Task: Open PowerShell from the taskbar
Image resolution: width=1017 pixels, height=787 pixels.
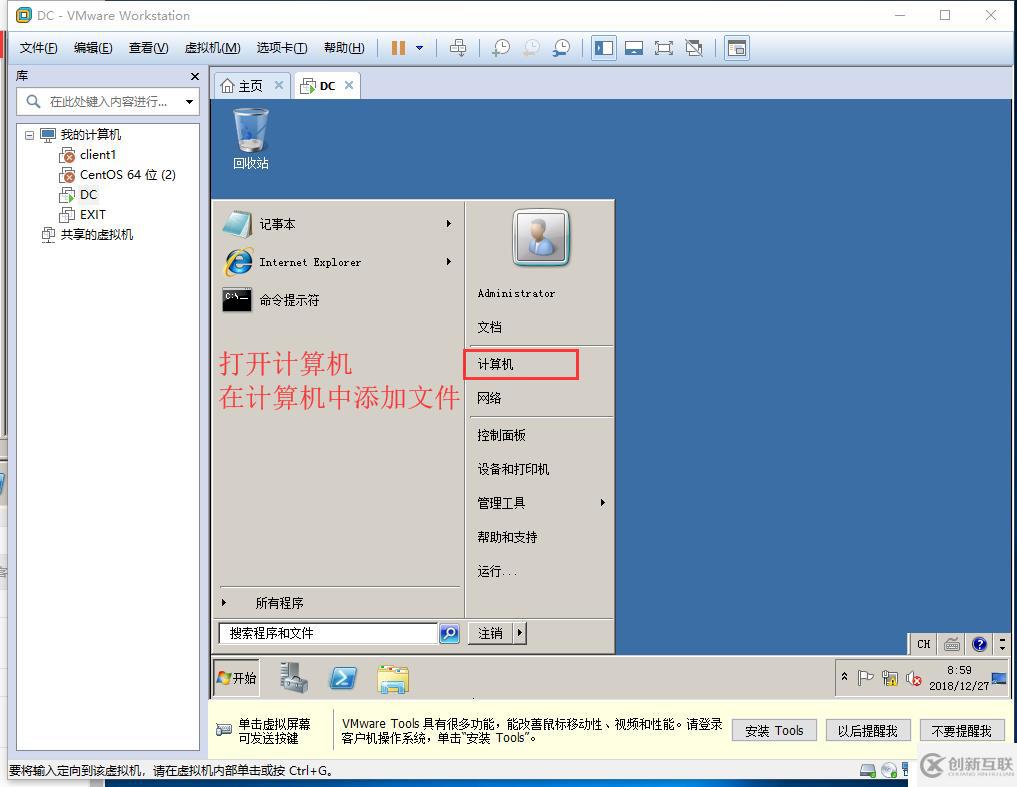Action: 342,678
